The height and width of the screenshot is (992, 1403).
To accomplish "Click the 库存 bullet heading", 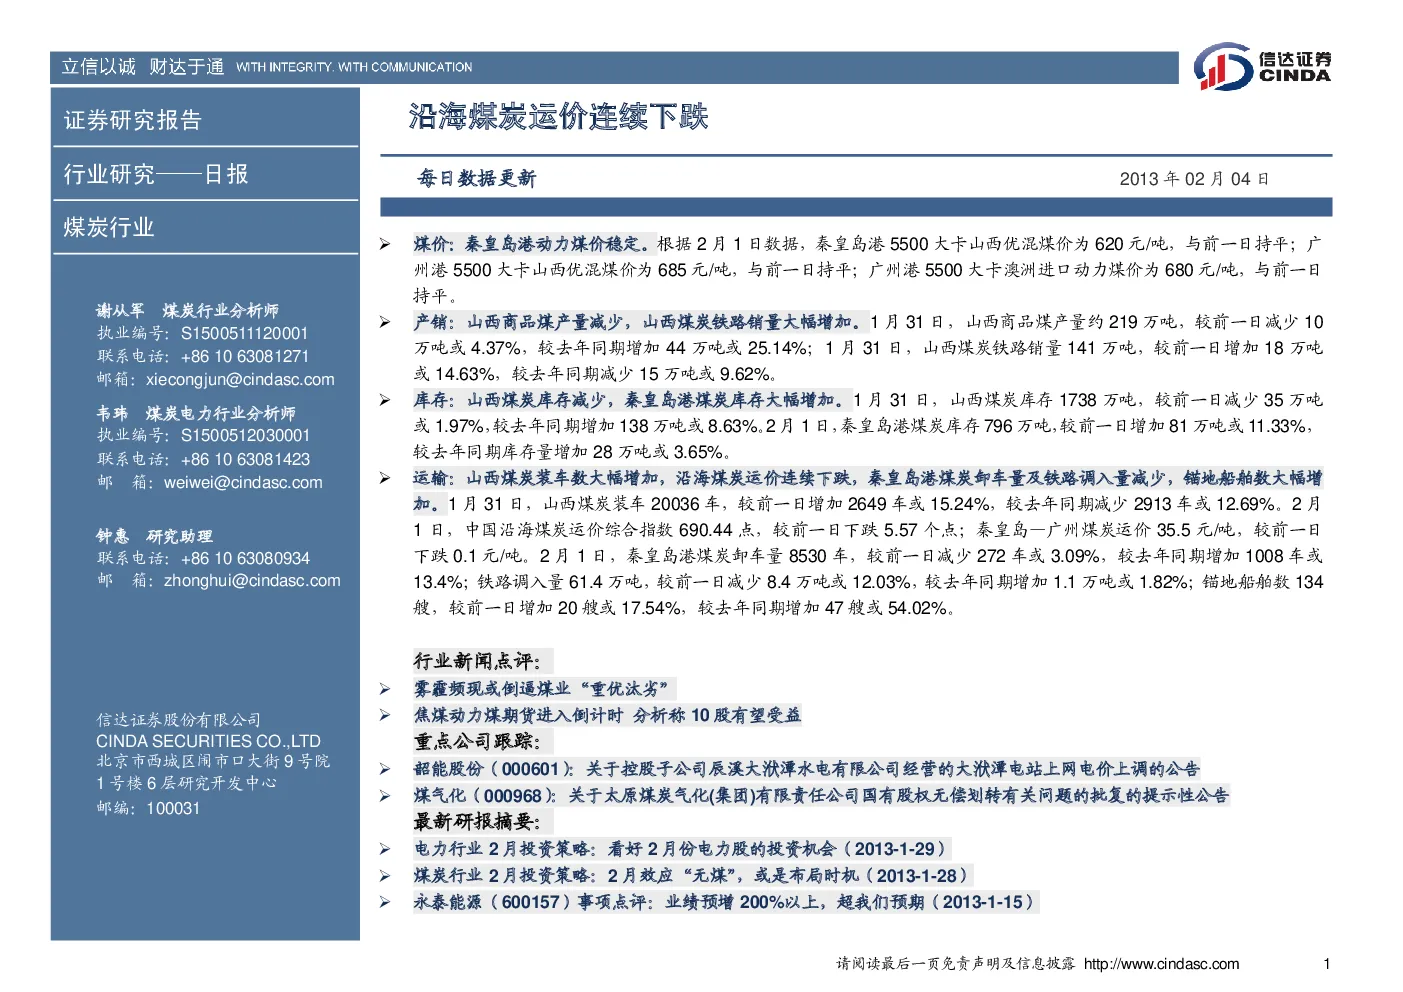I will point(631,400).
